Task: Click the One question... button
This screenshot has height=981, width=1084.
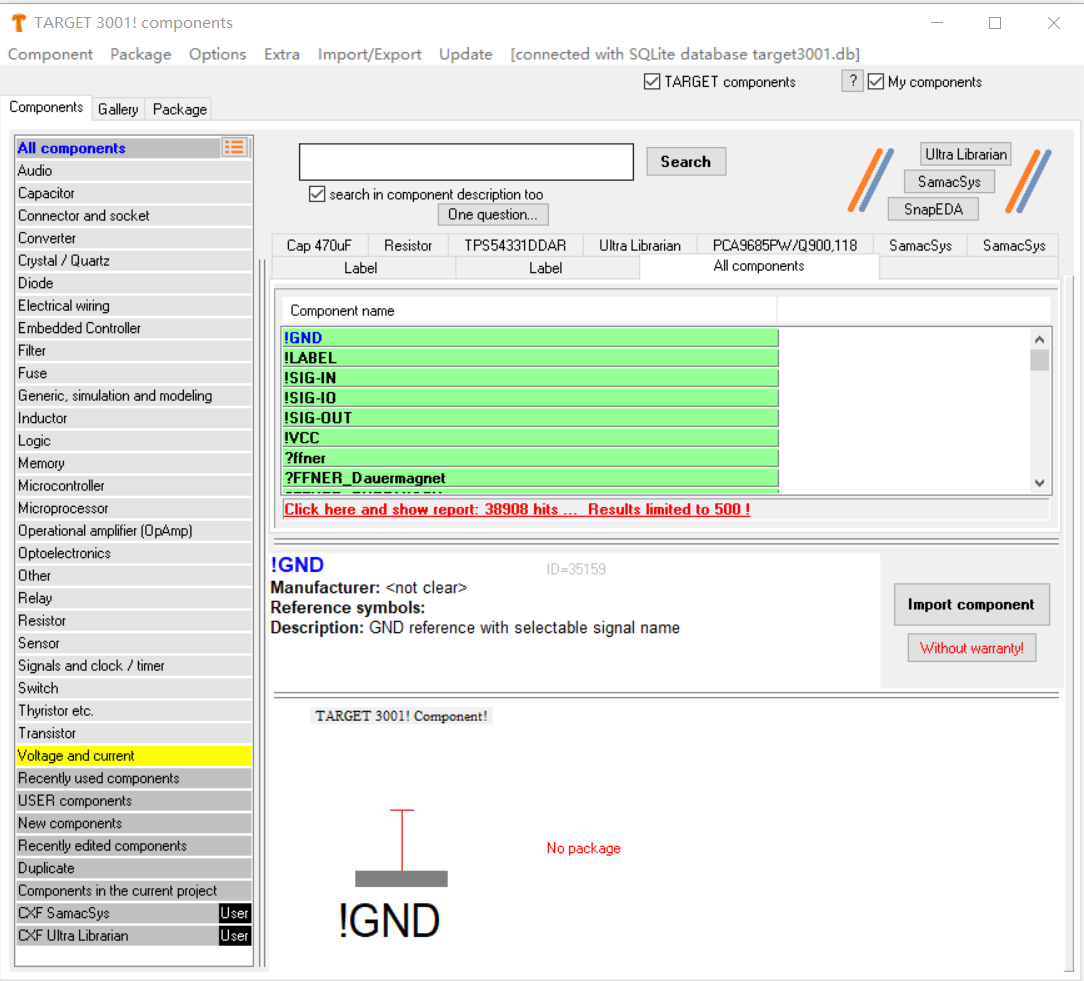Action: [492, 214]
